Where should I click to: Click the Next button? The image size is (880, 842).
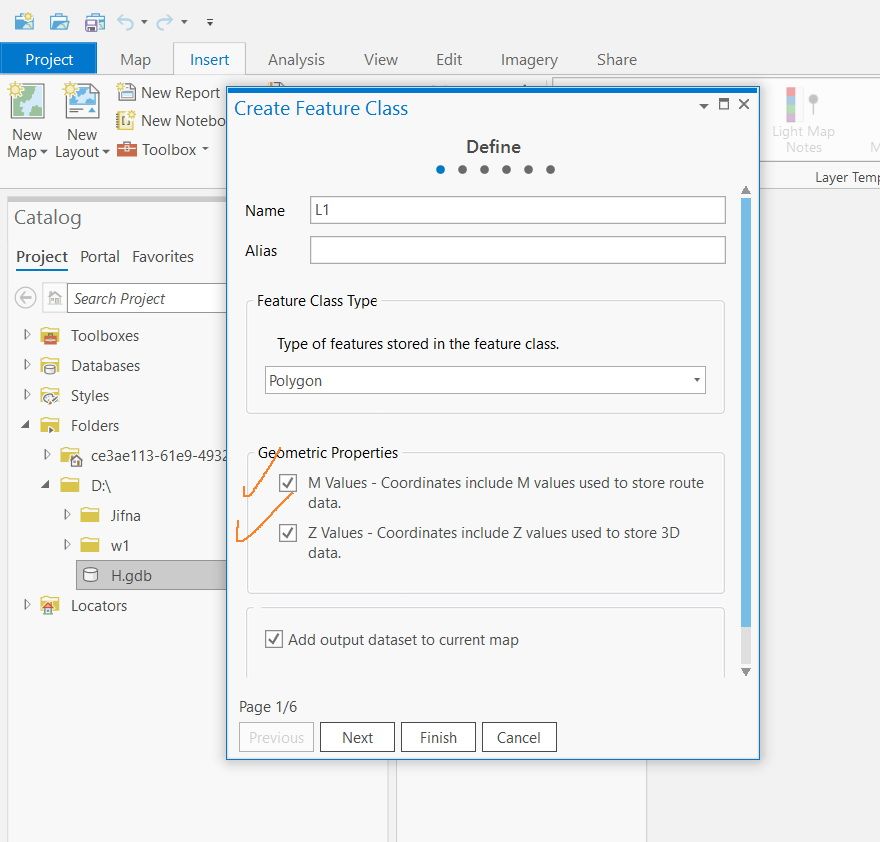point(358,737)
